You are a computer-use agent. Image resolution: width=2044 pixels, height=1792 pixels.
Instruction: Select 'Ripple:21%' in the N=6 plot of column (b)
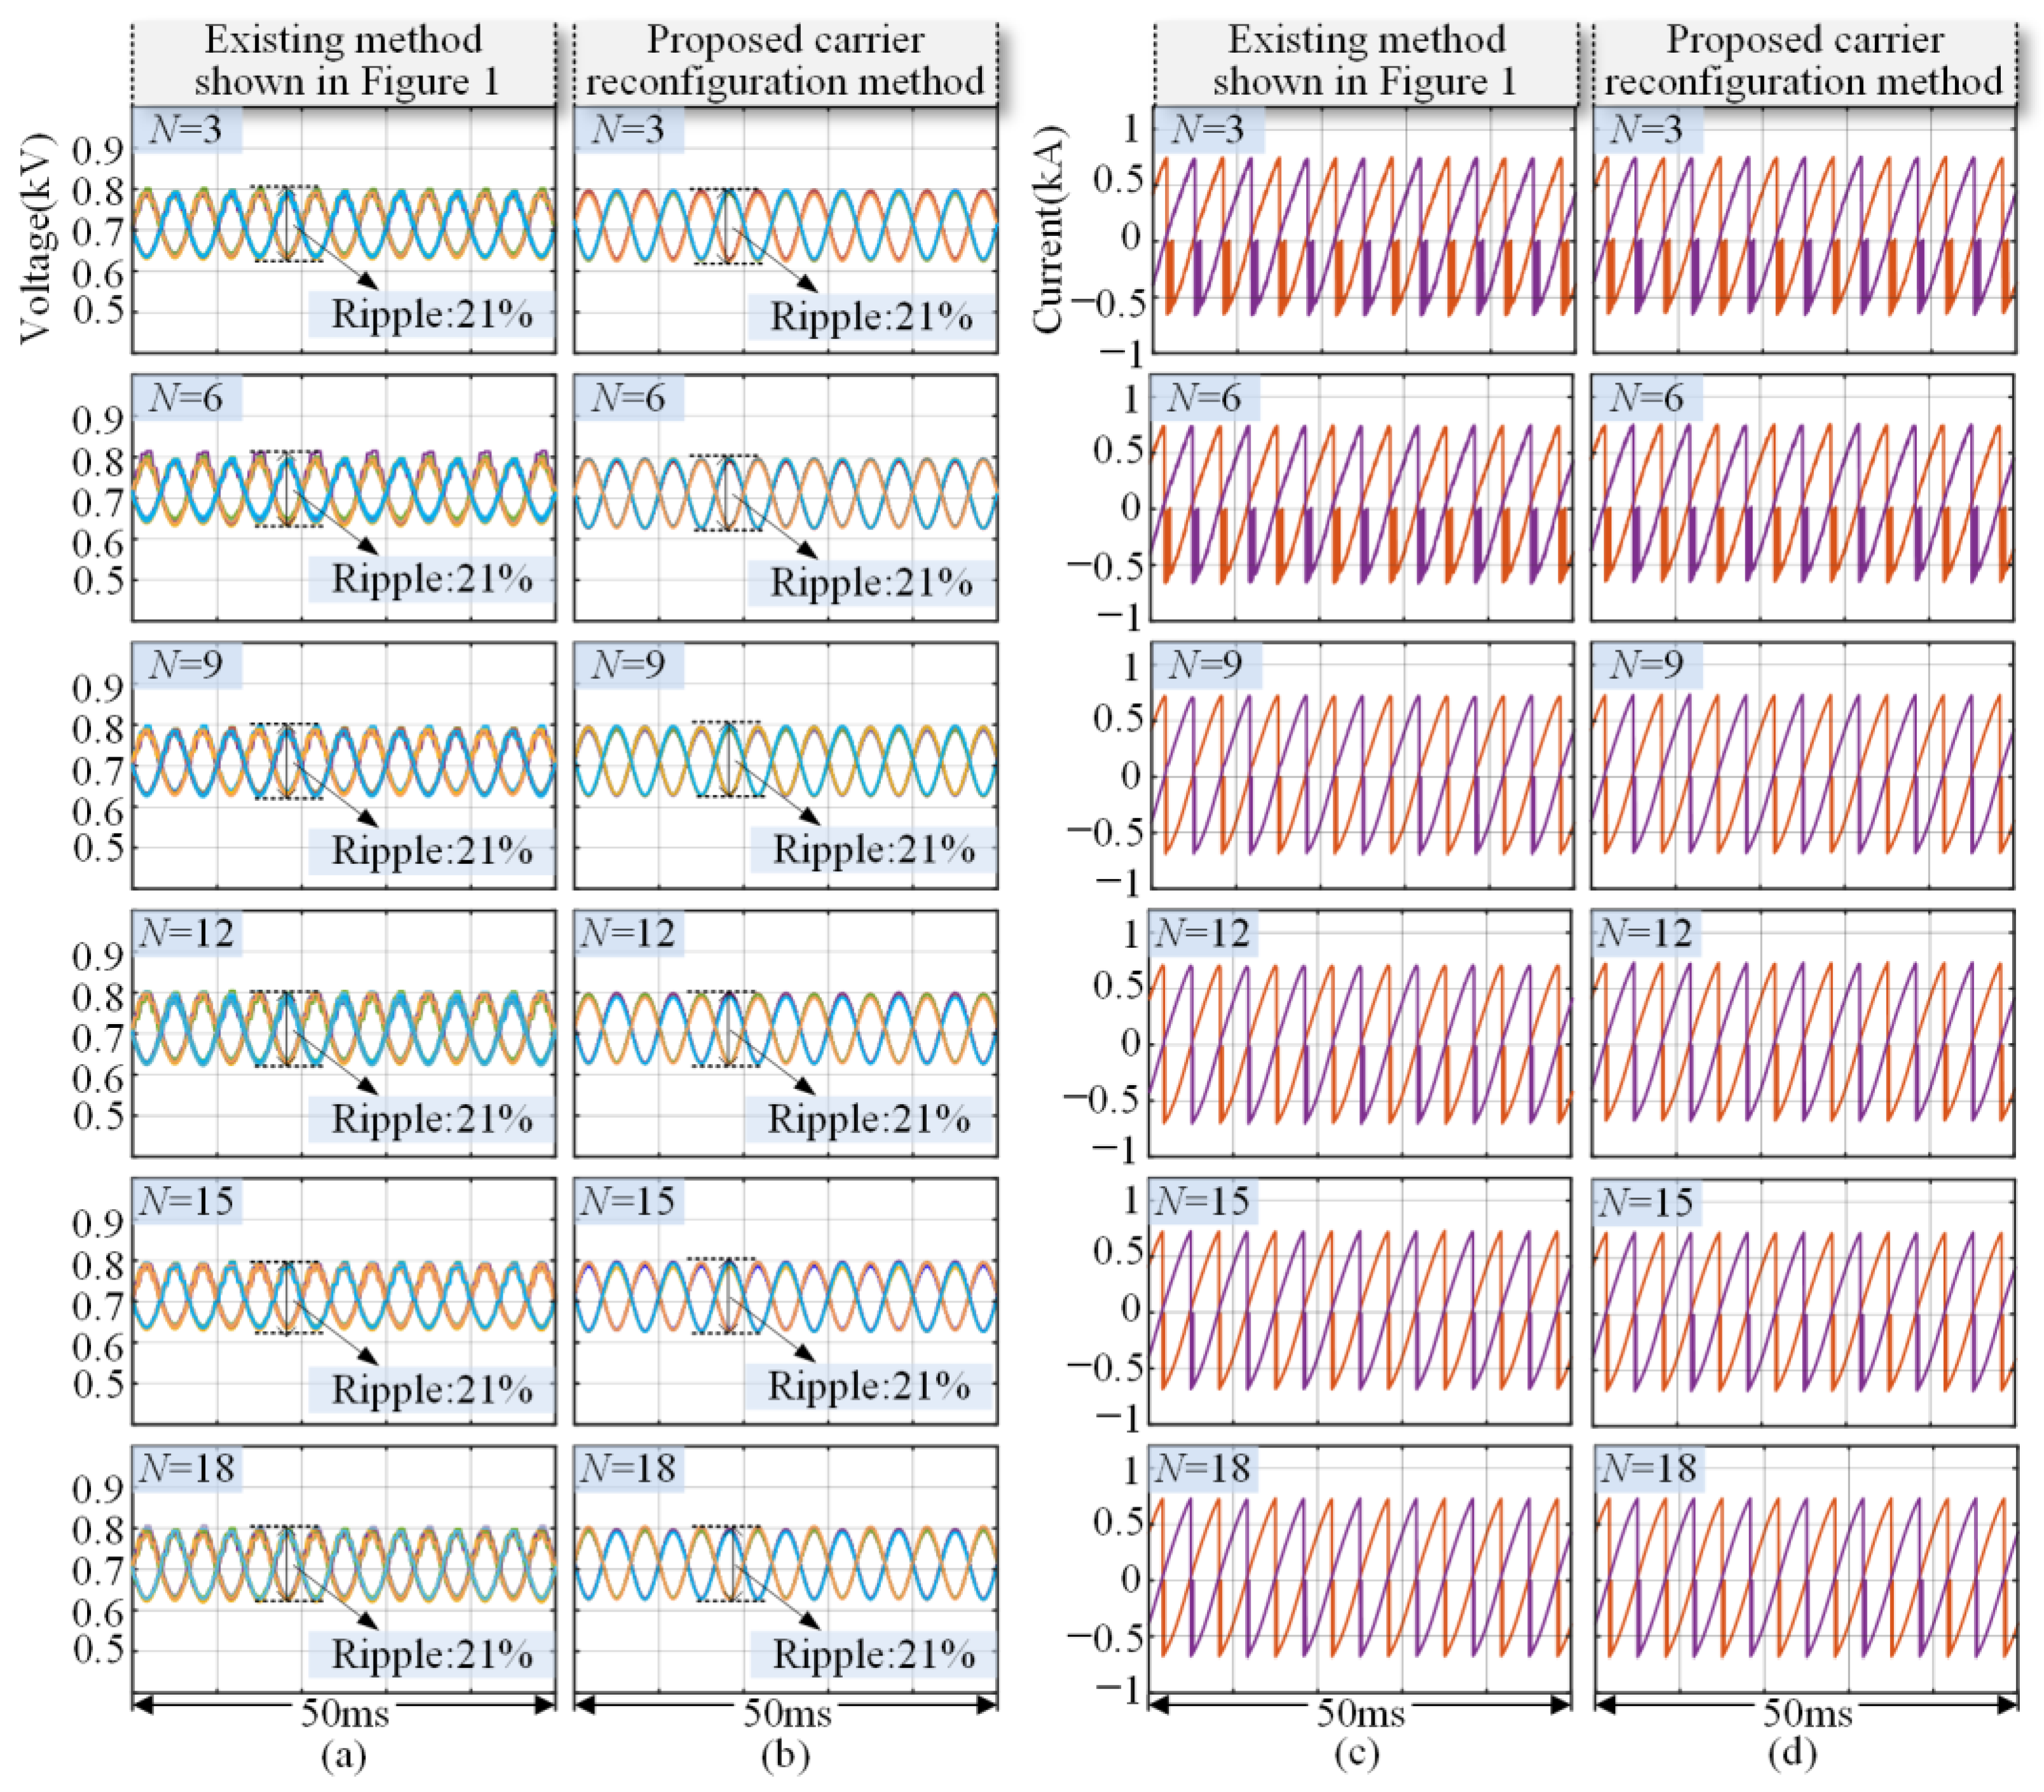871,583
